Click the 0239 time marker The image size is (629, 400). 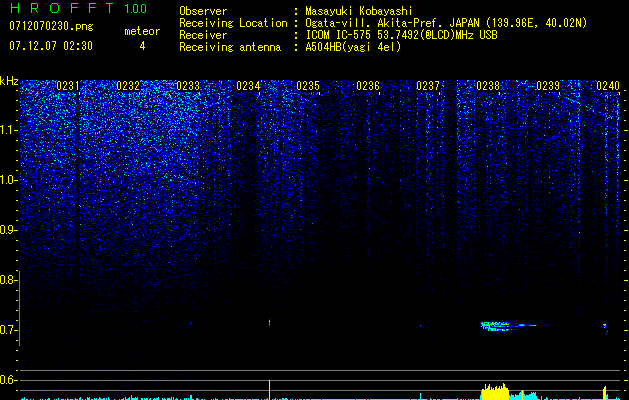coord(548,85)
